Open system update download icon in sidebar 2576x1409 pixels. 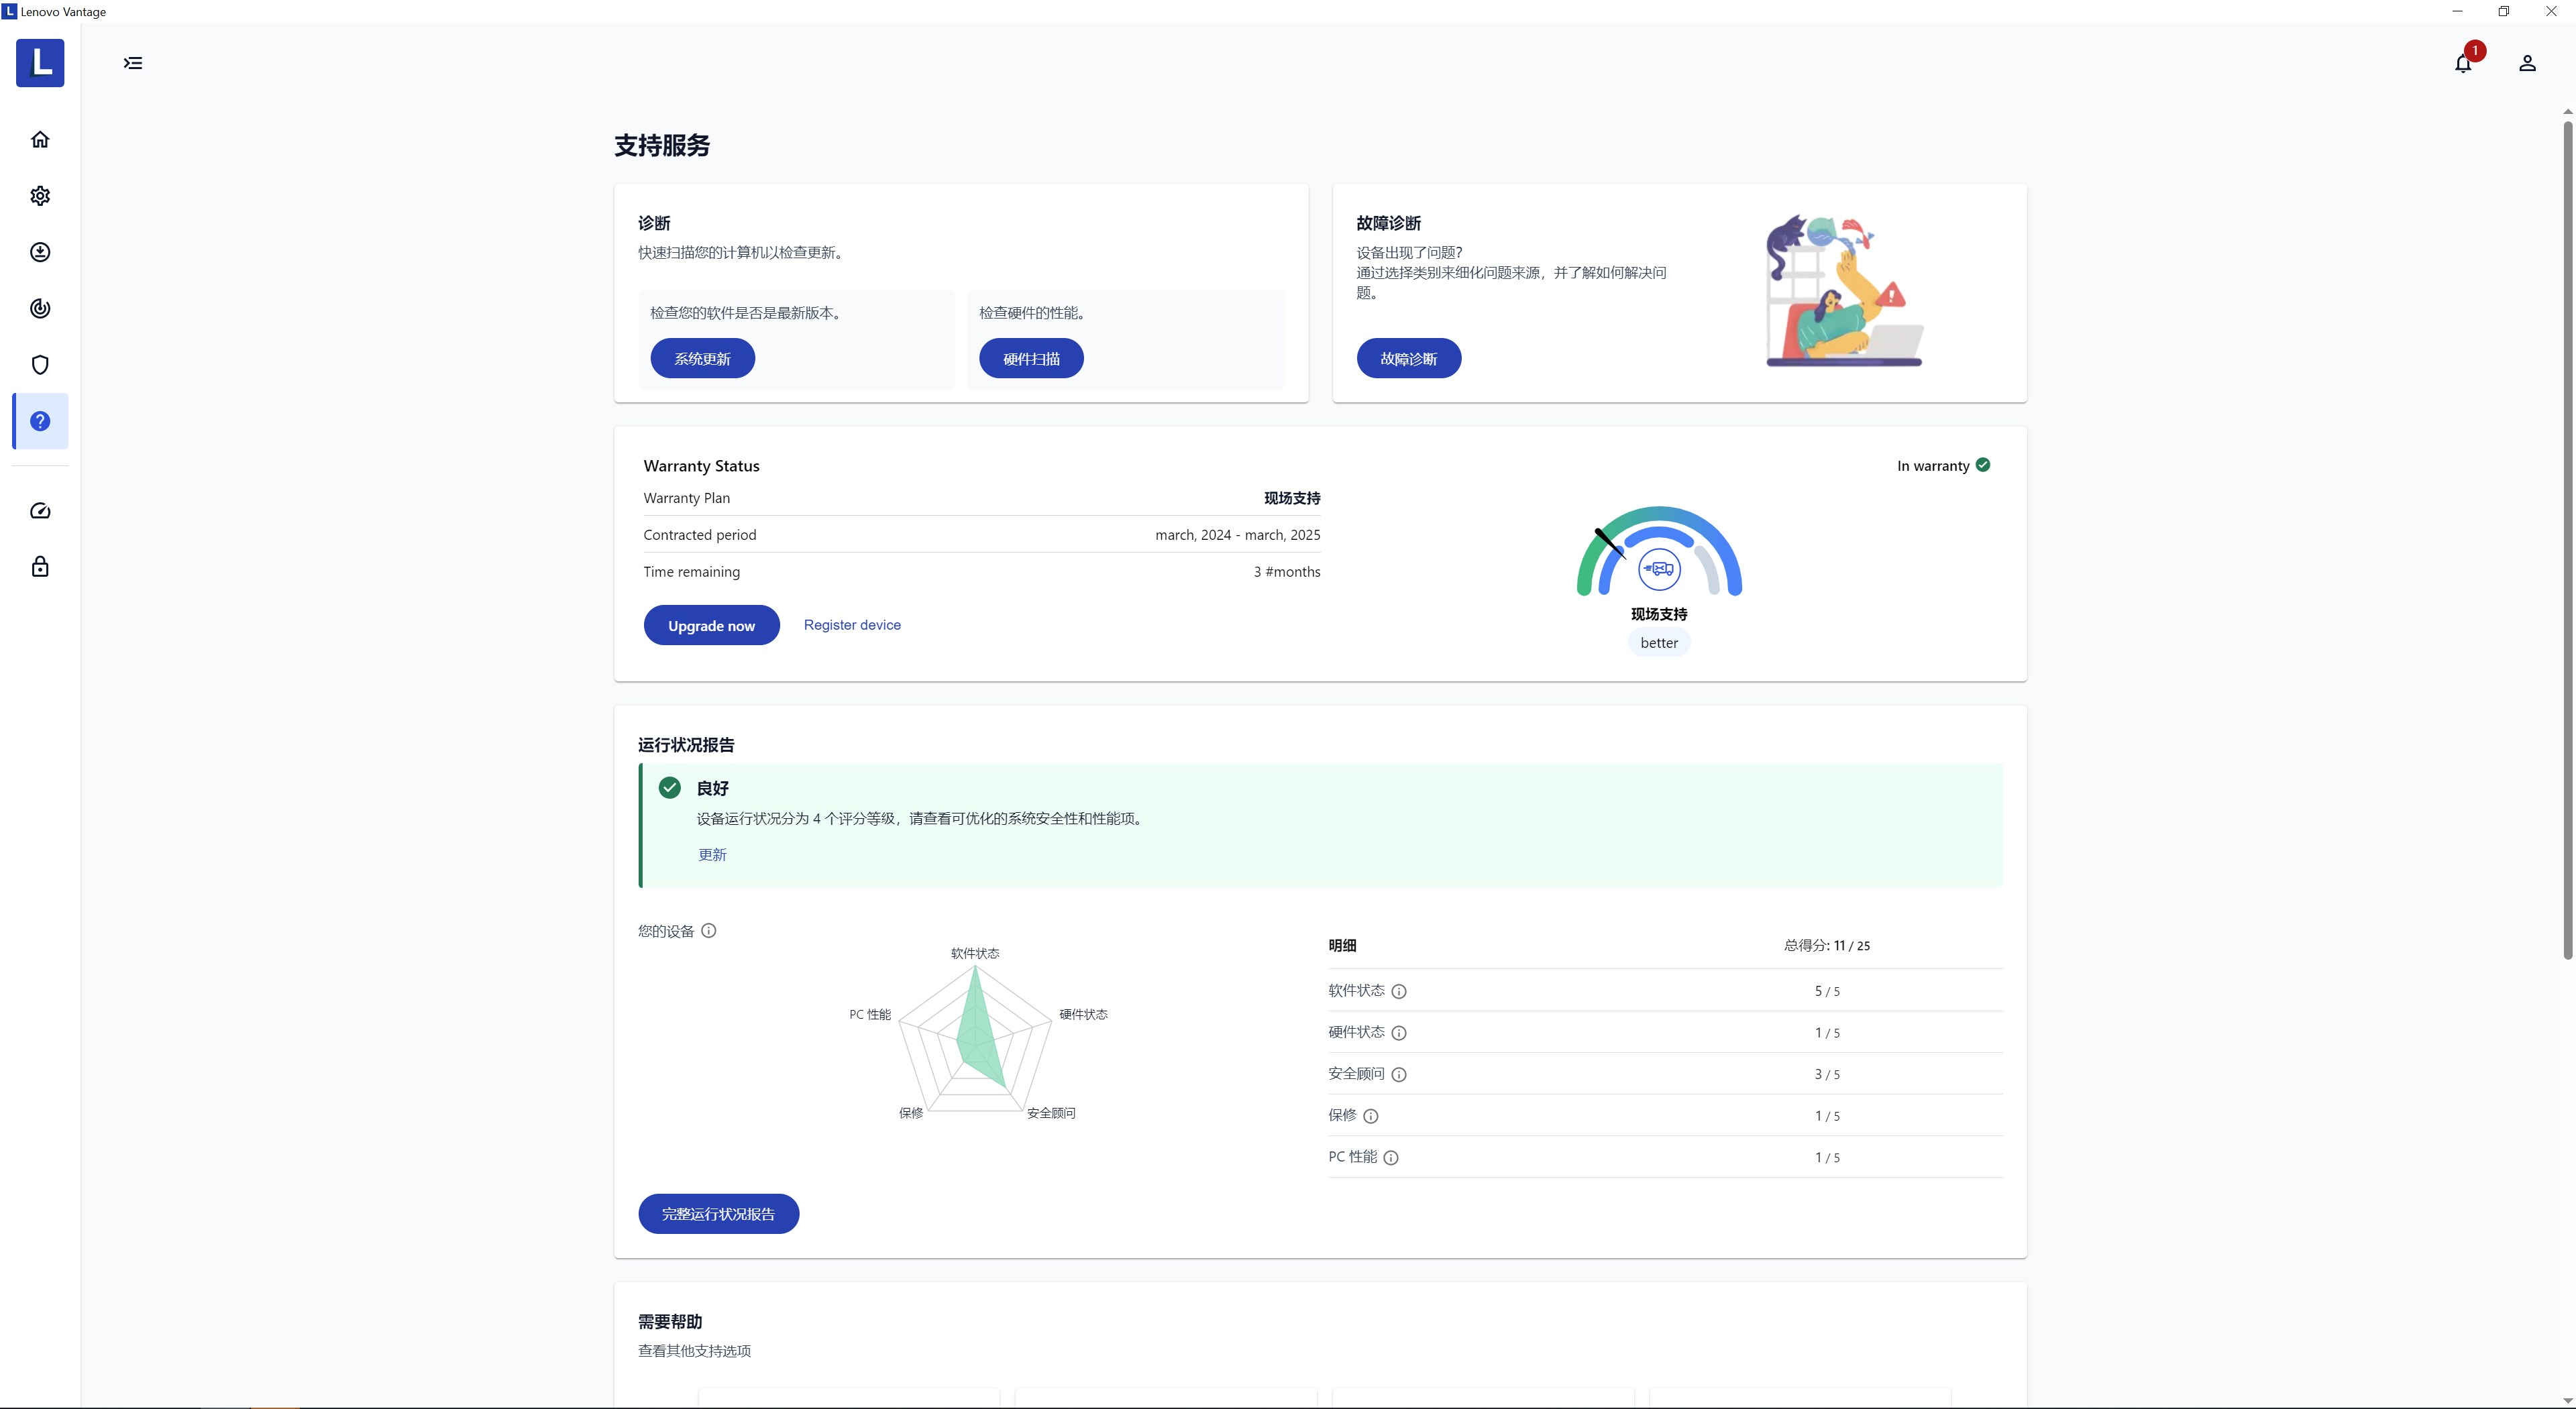click(x=40, y=252)
